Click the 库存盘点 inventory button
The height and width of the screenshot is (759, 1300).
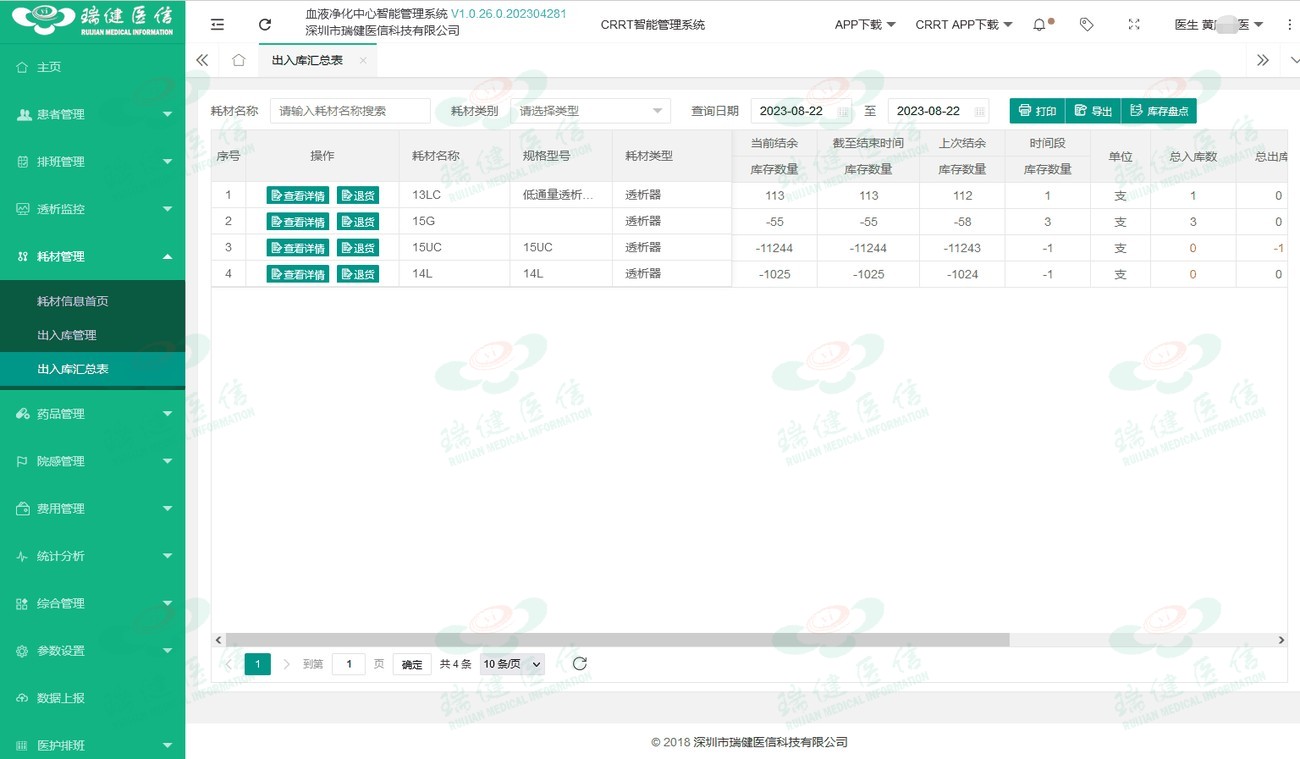click(1159, 111)
